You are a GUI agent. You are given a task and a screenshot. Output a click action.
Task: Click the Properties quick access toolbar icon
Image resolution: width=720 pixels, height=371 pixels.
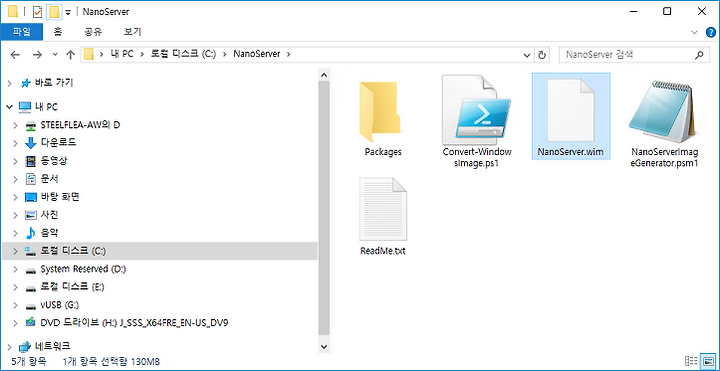37,12
